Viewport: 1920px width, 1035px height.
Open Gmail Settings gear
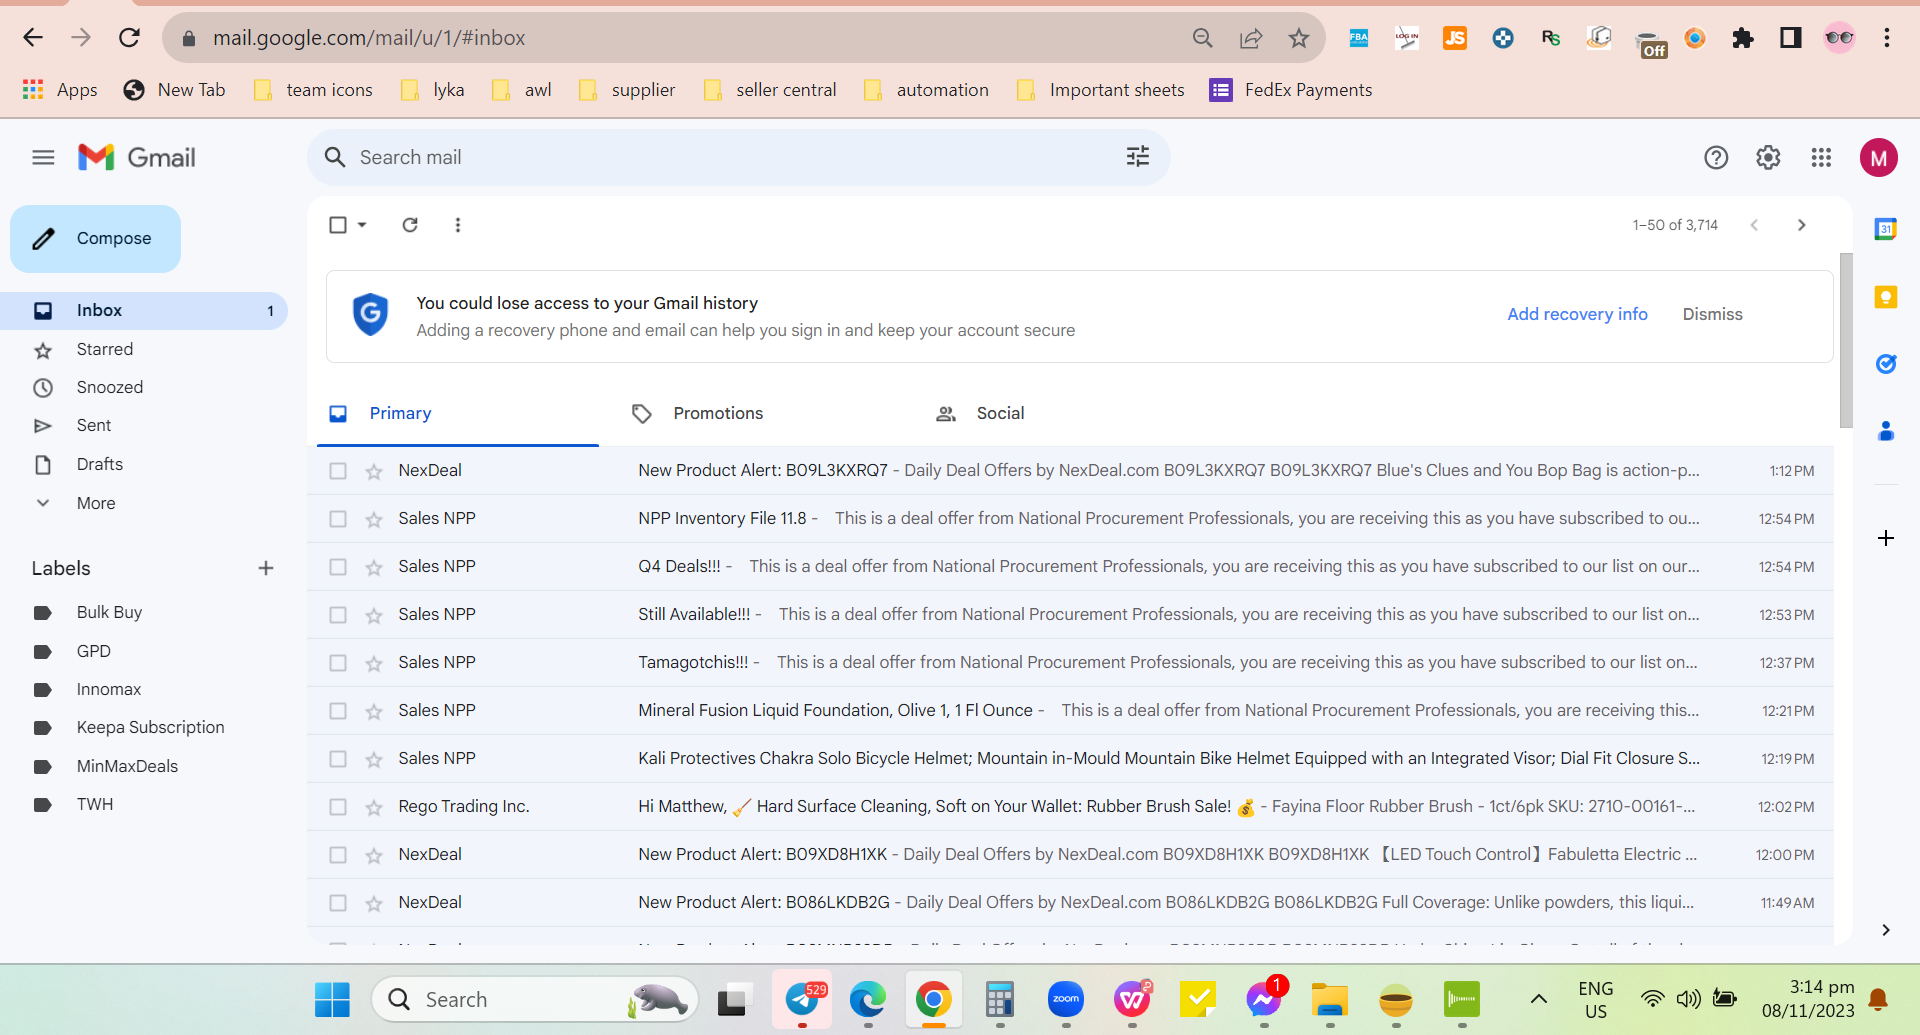pyautogui.click(x=1768, y=157)
